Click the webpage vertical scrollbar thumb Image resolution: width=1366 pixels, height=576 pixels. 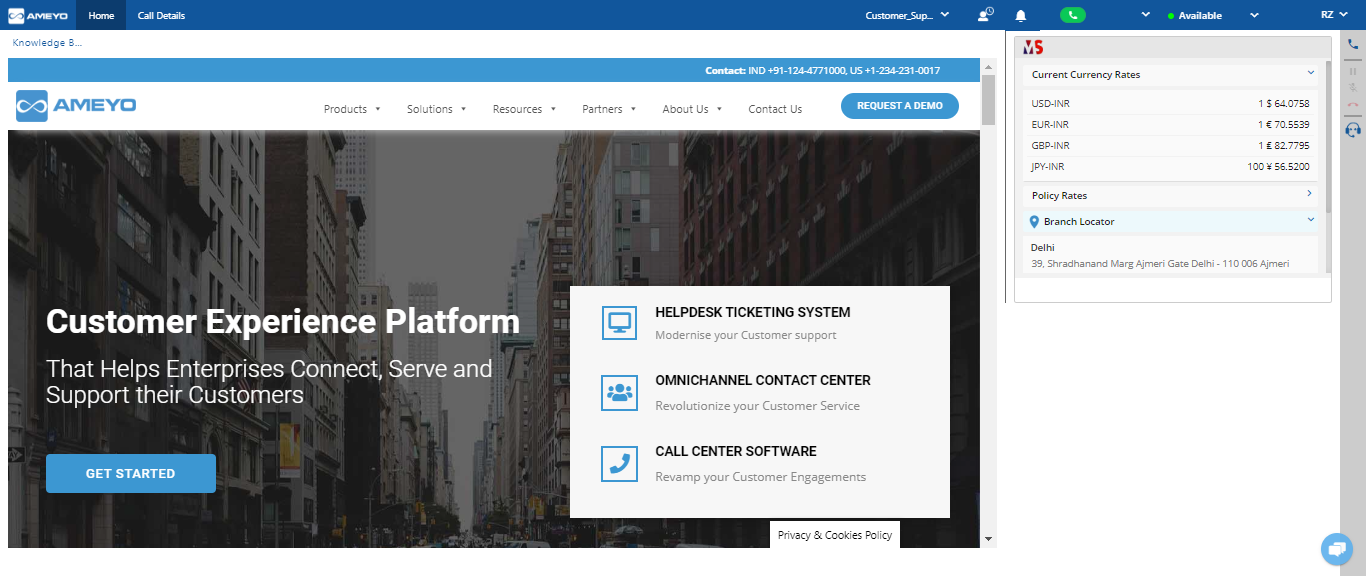tap(988, 99)
